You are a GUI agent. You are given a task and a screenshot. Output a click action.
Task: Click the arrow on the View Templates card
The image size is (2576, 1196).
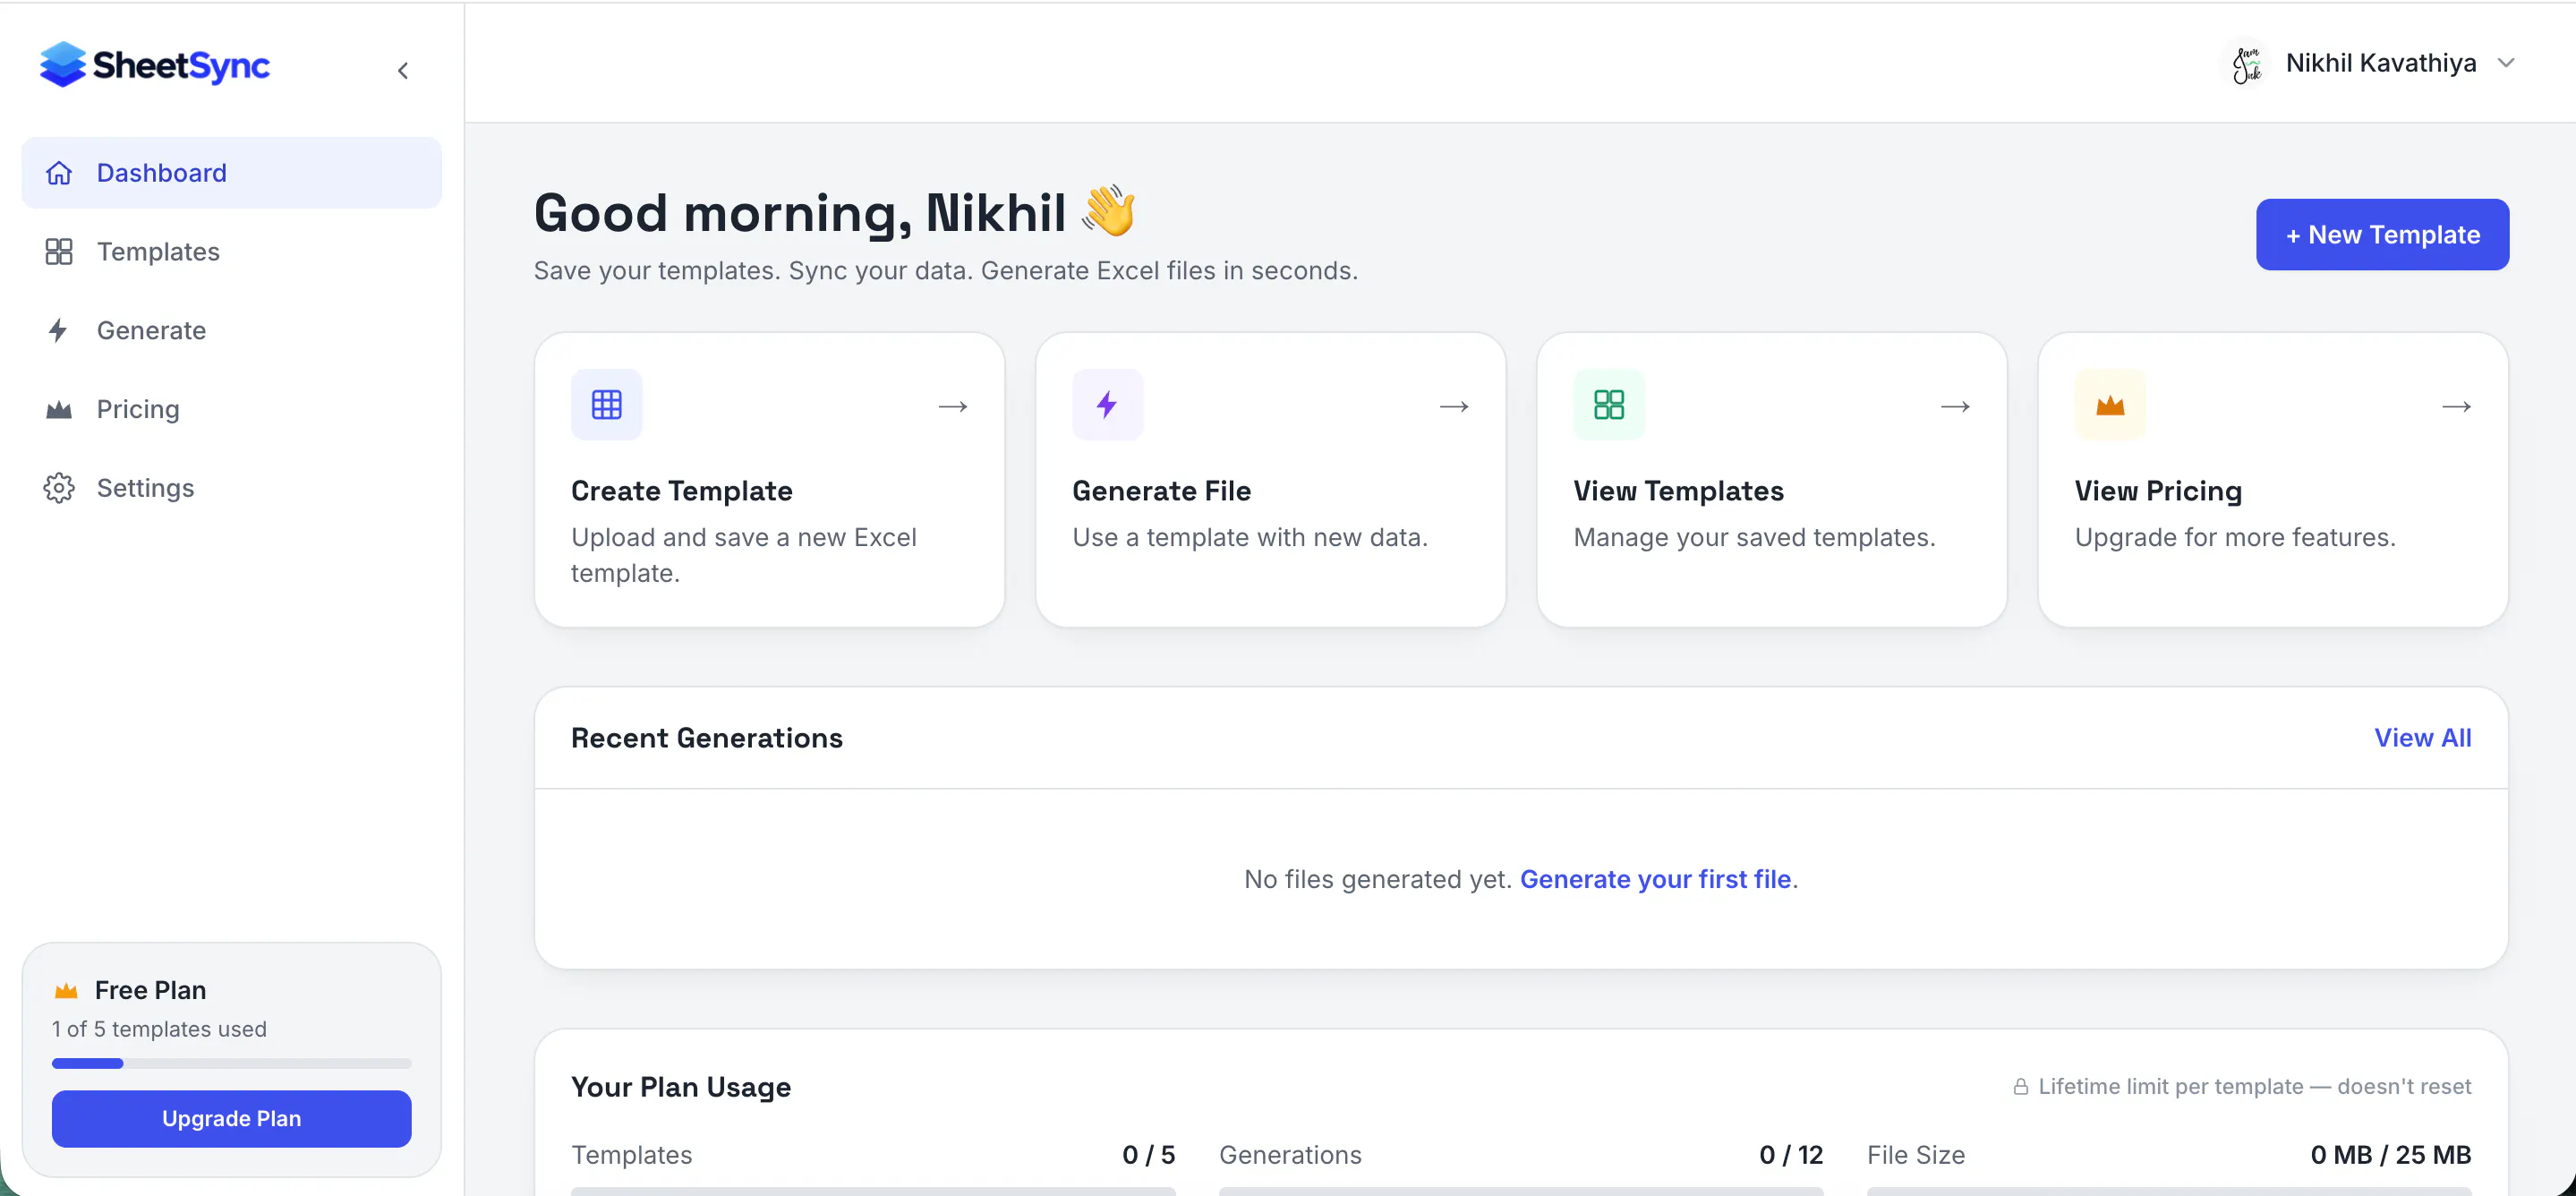coord(1955,406)
